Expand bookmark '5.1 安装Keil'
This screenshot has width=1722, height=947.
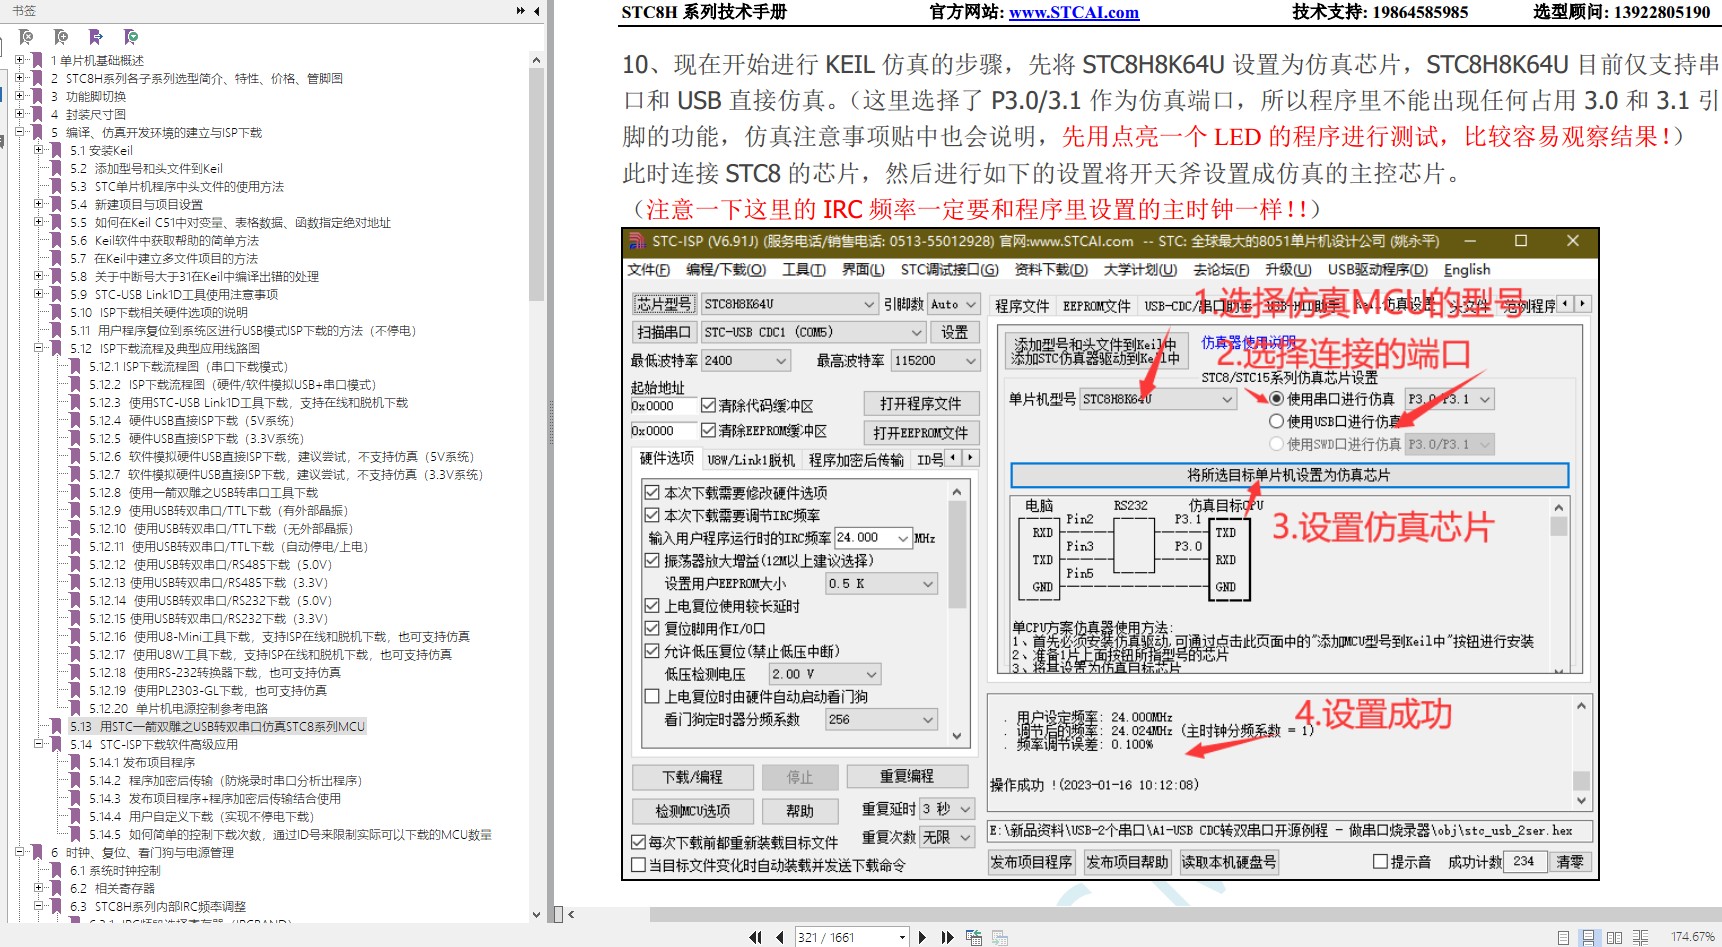pyautogui.click(x=39, y=150)
